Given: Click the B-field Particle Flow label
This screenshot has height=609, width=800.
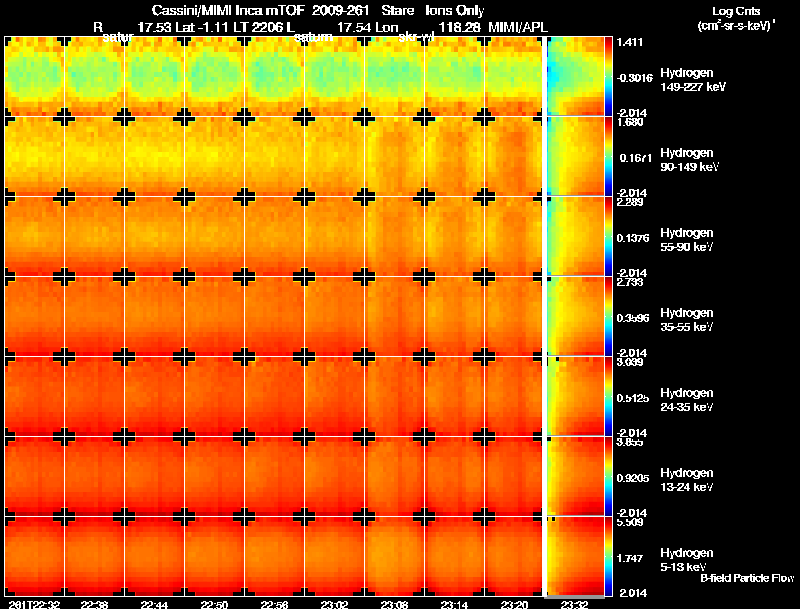Looking at the screenshot, I should pos(747,578).
